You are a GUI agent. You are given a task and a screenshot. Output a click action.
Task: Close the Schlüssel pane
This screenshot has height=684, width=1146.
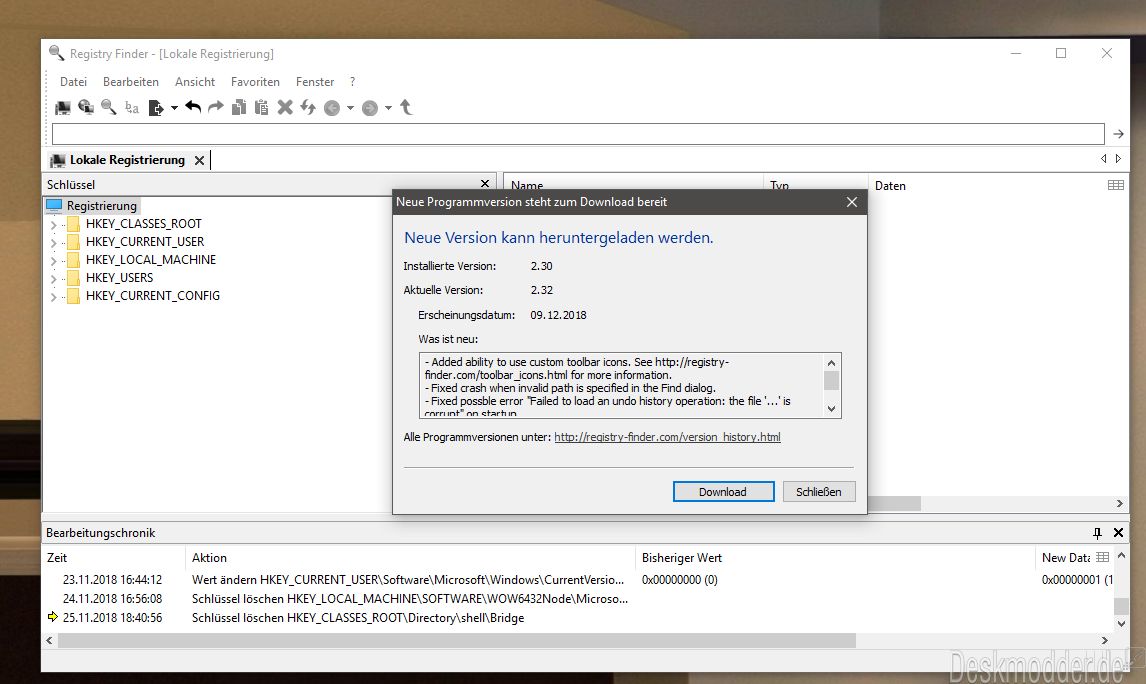click(485, 183)
